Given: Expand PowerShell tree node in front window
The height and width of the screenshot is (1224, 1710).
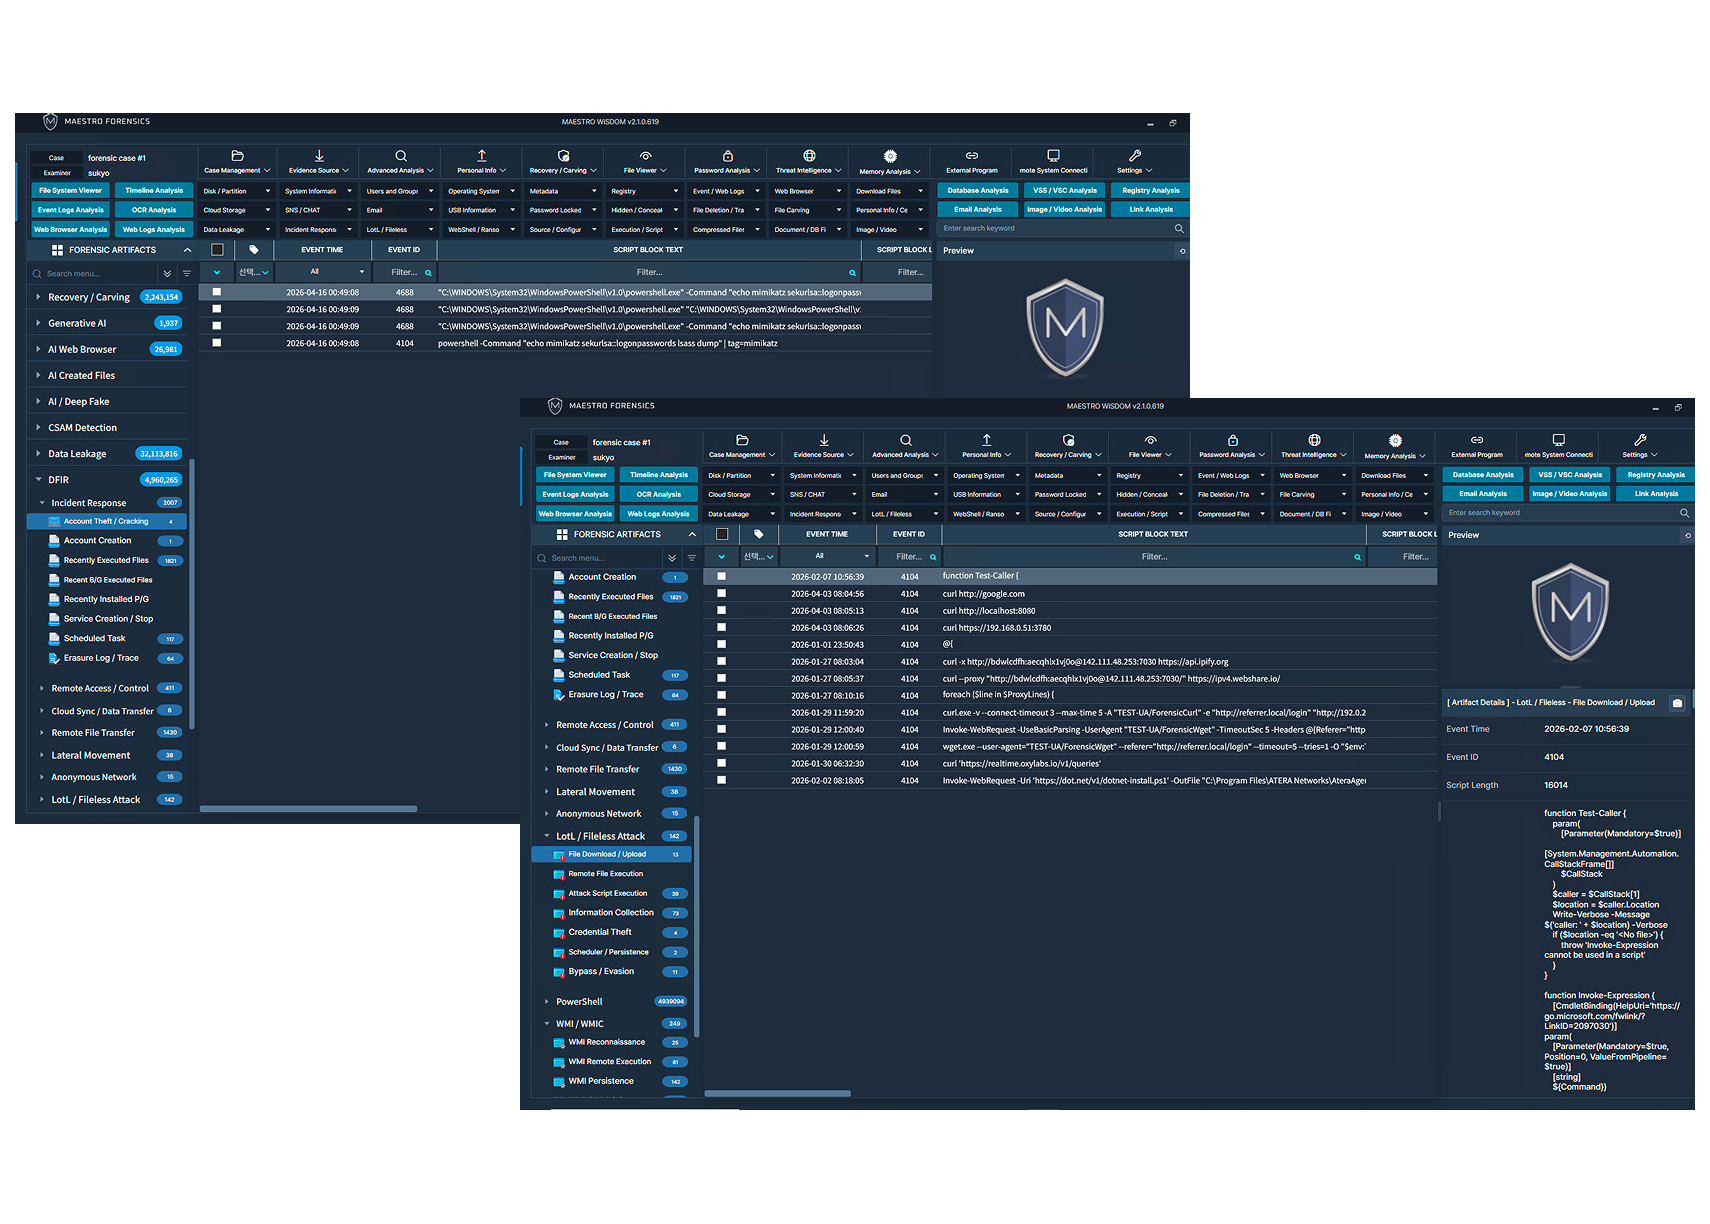Looking at the screenshot, I should [x=546, y=1002].
